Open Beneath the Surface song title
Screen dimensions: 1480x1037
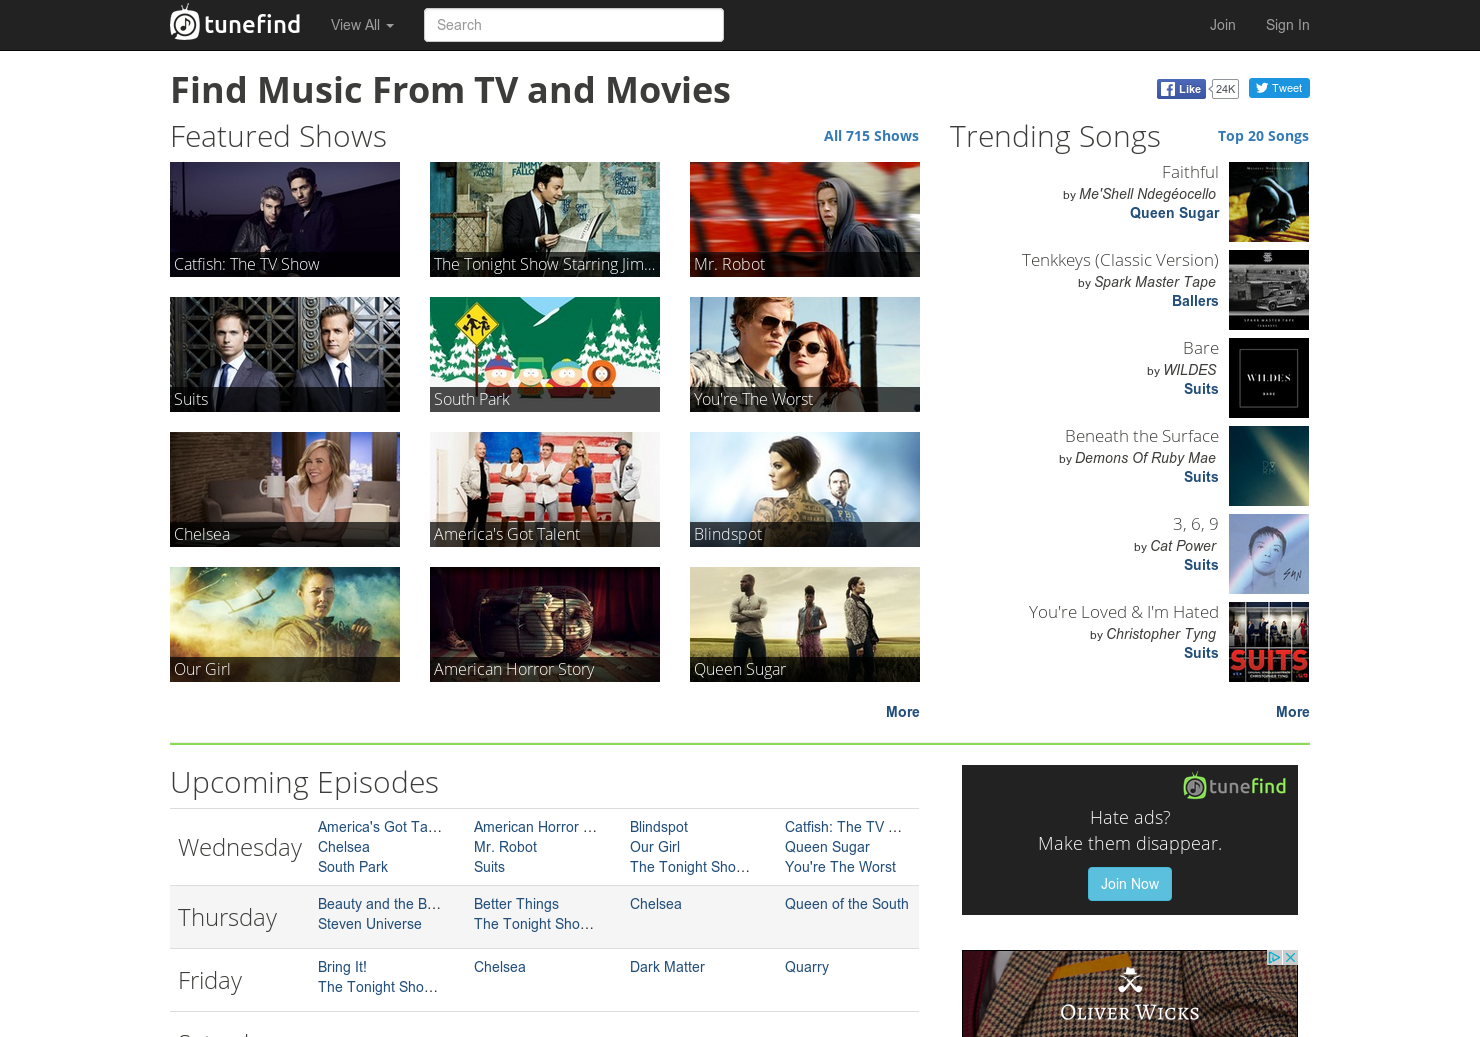[x=1142, y=436]
